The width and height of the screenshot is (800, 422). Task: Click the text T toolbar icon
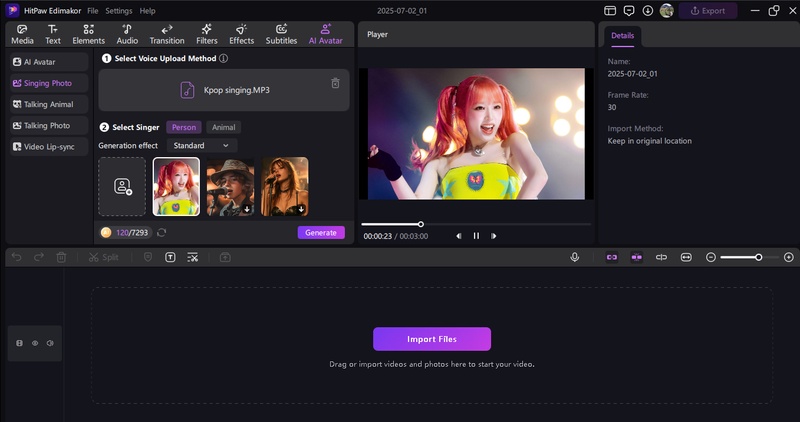click(170, 257)
